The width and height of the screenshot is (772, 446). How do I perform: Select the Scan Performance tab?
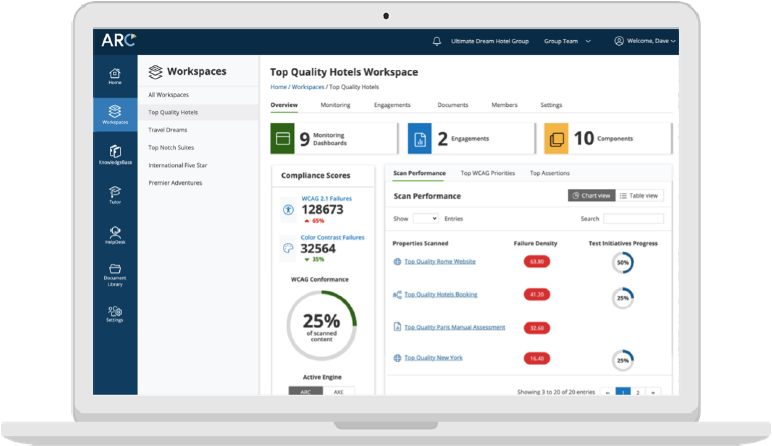[x=419, y=173]
